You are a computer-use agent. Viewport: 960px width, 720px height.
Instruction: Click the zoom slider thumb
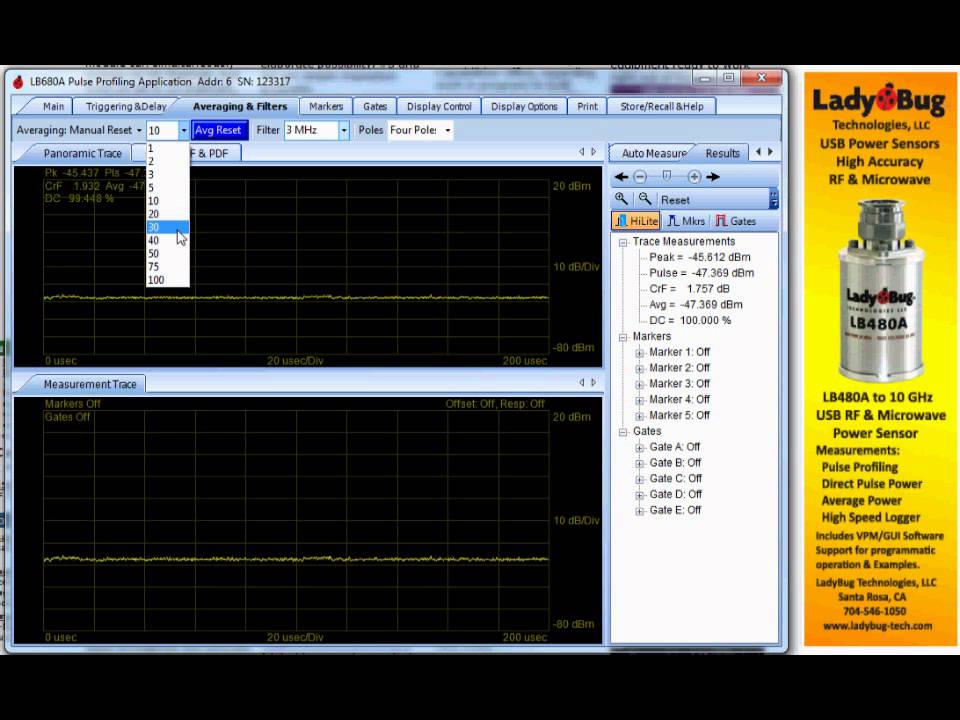tap(667, 176)
